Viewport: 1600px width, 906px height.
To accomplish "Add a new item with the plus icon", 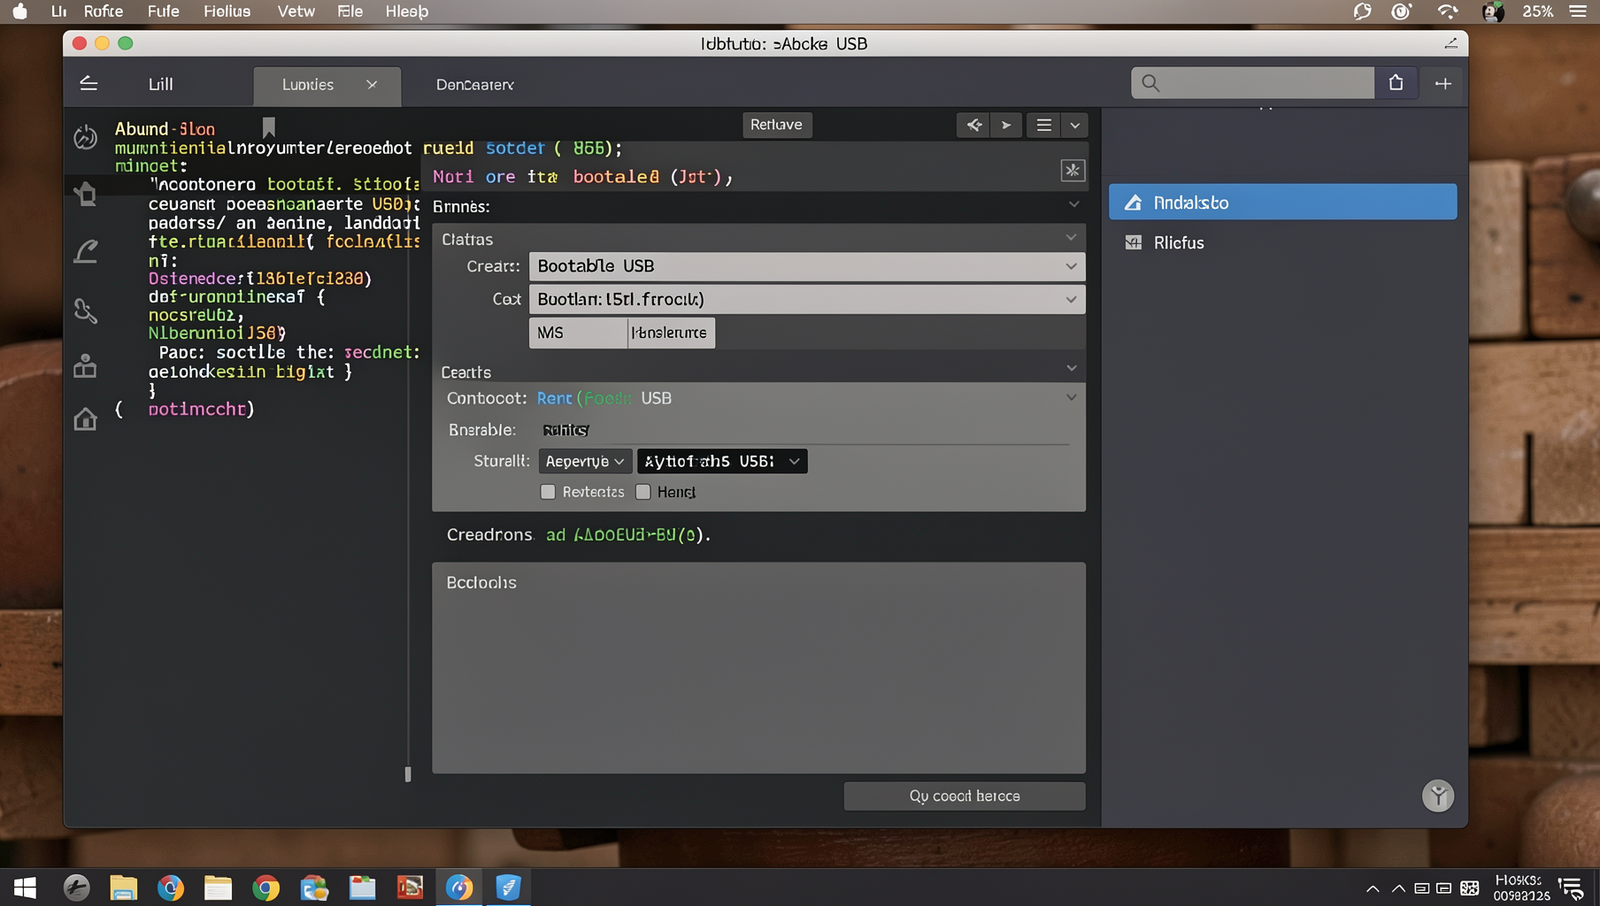I will (x=1443, y=84).
